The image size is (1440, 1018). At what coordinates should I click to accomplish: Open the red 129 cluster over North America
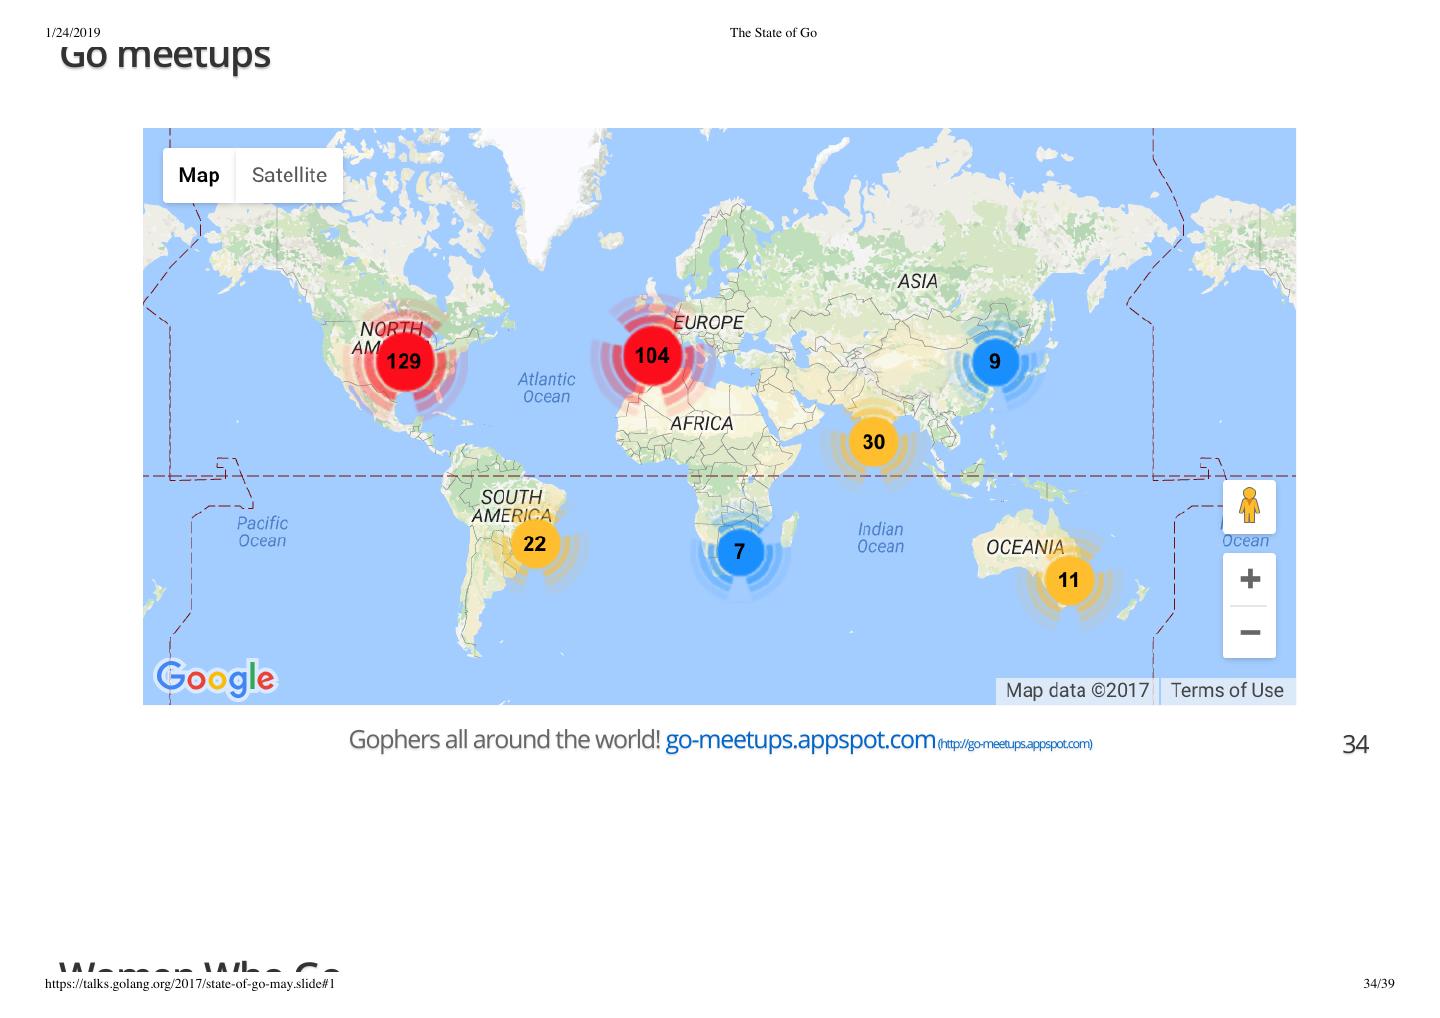pos(404,361)
